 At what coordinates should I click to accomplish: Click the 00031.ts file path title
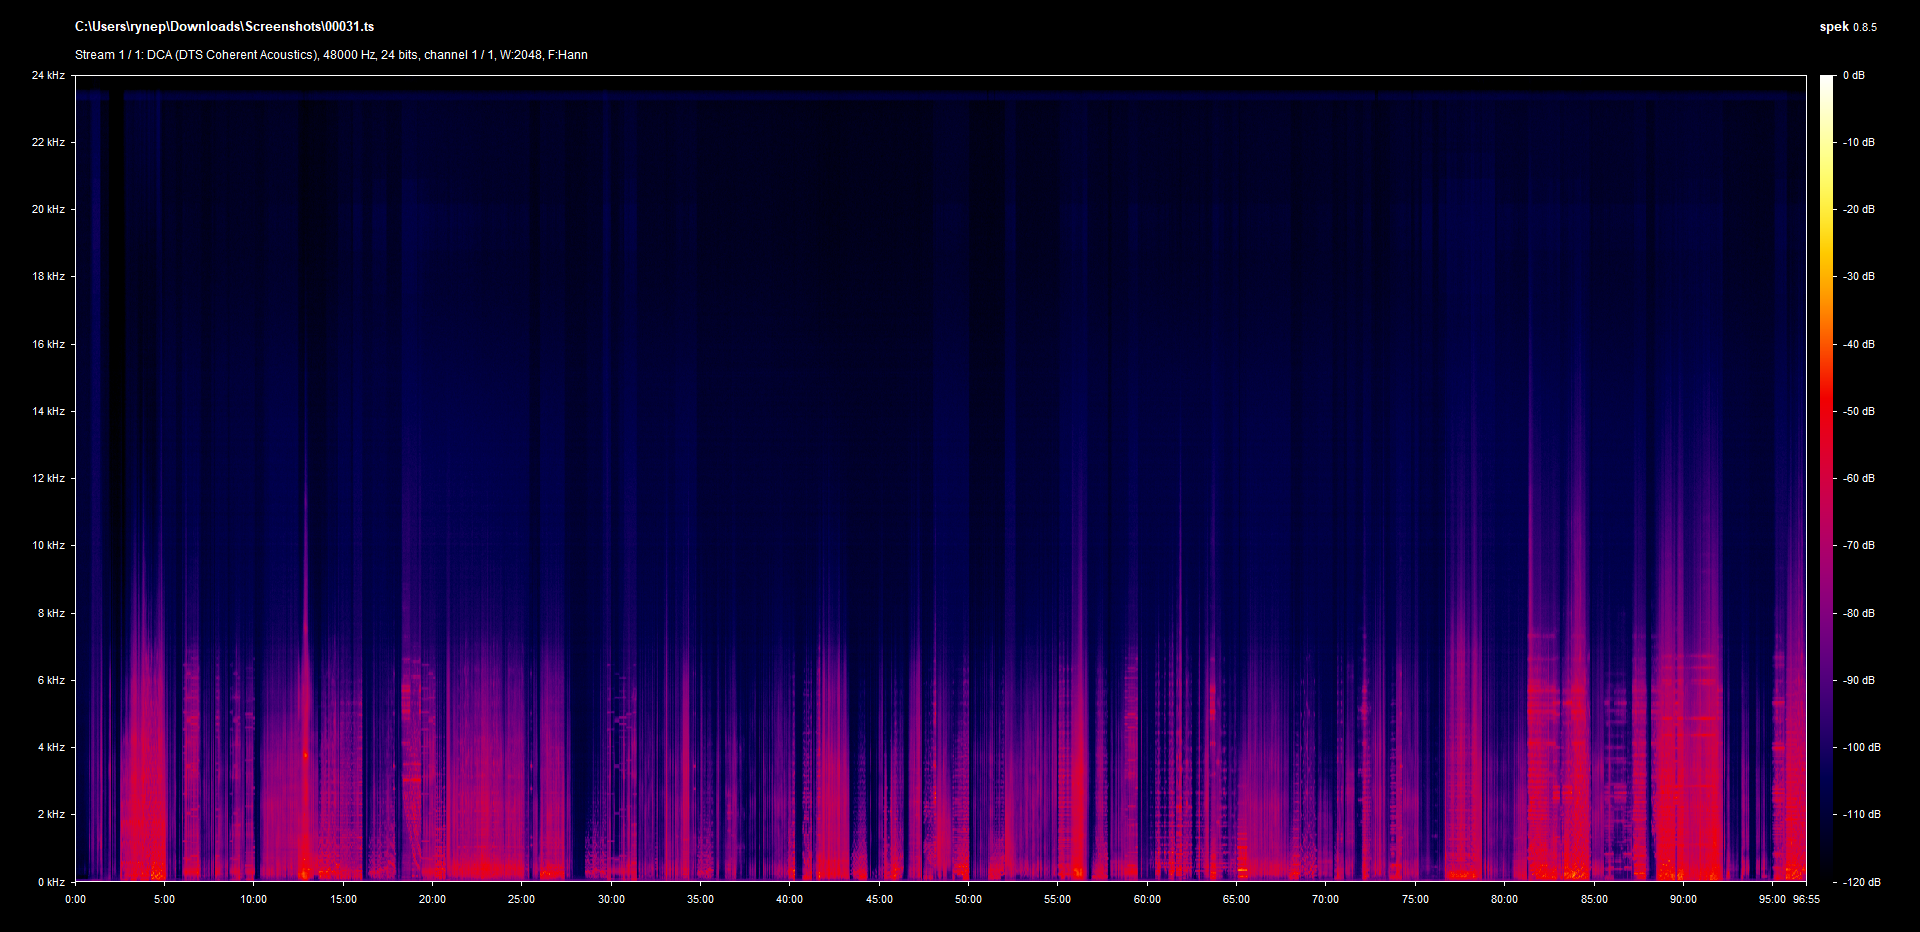tap(224, 27)
